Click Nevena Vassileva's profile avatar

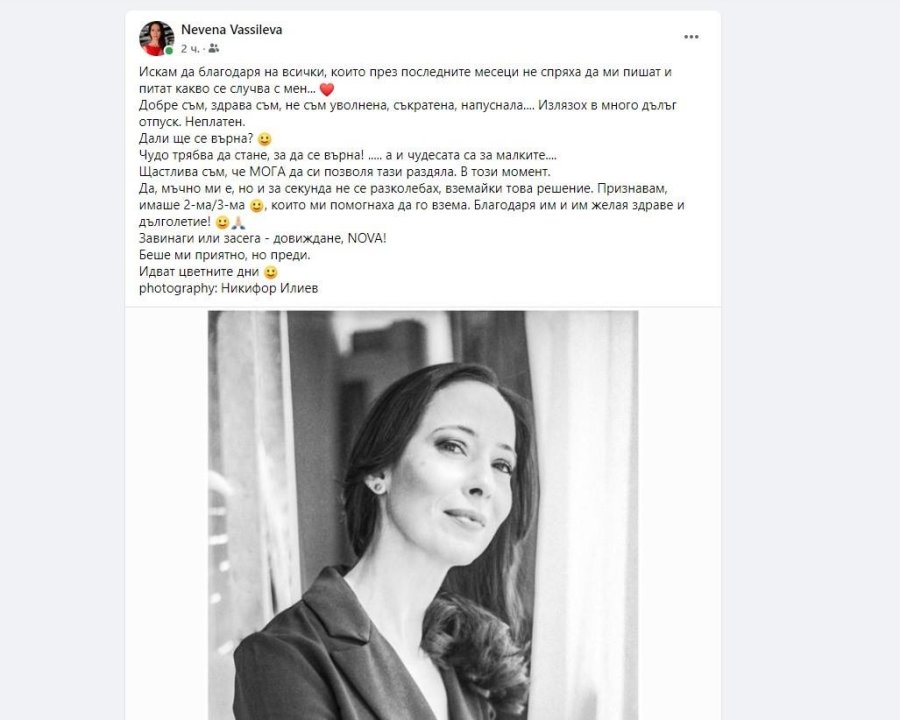[157, 38]
